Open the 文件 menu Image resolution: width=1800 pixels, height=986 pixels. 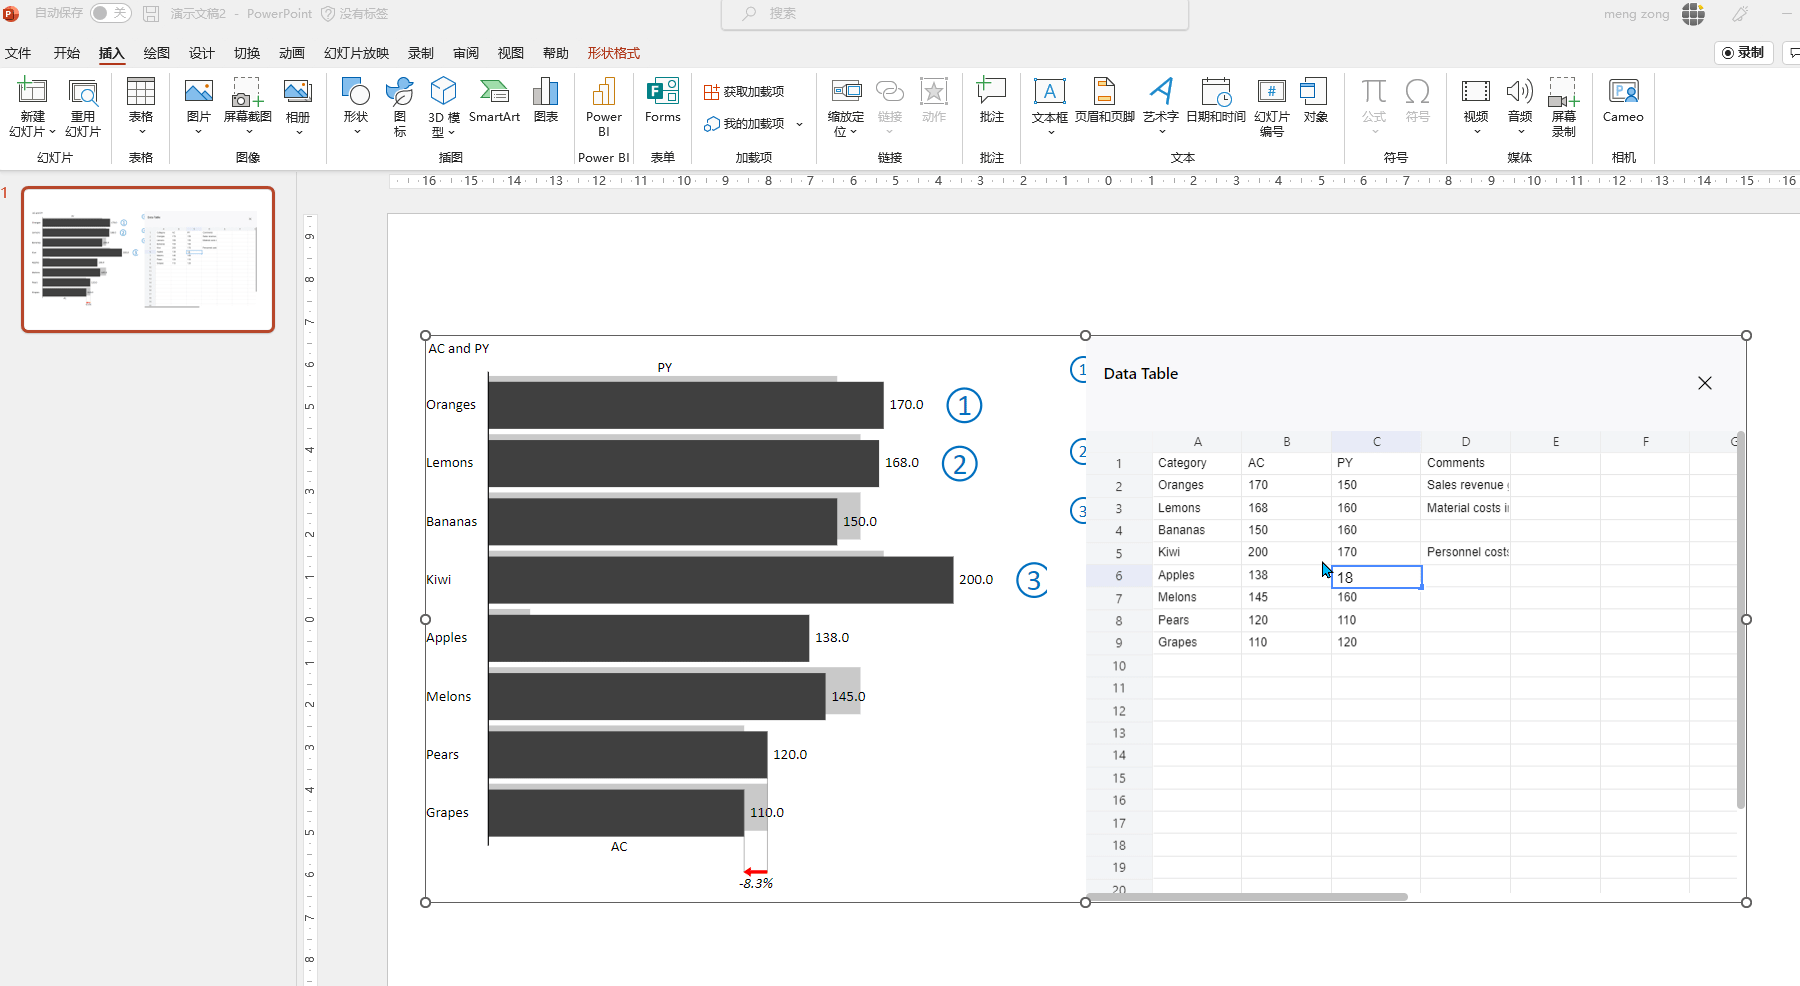coord(18,53)
